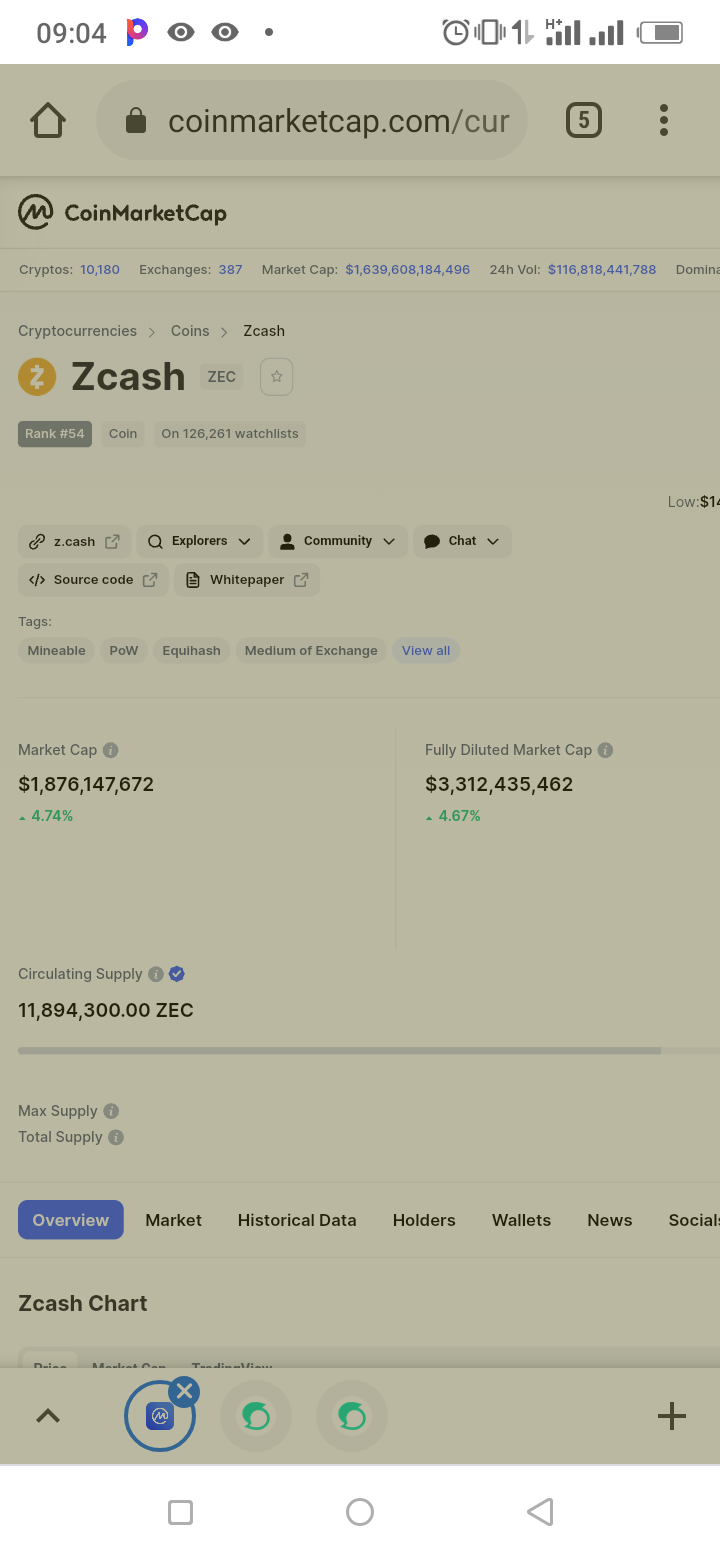720x1560 pixels.
Task: Click the coinmarketcap.com address bar
Action: click(312, 121)
